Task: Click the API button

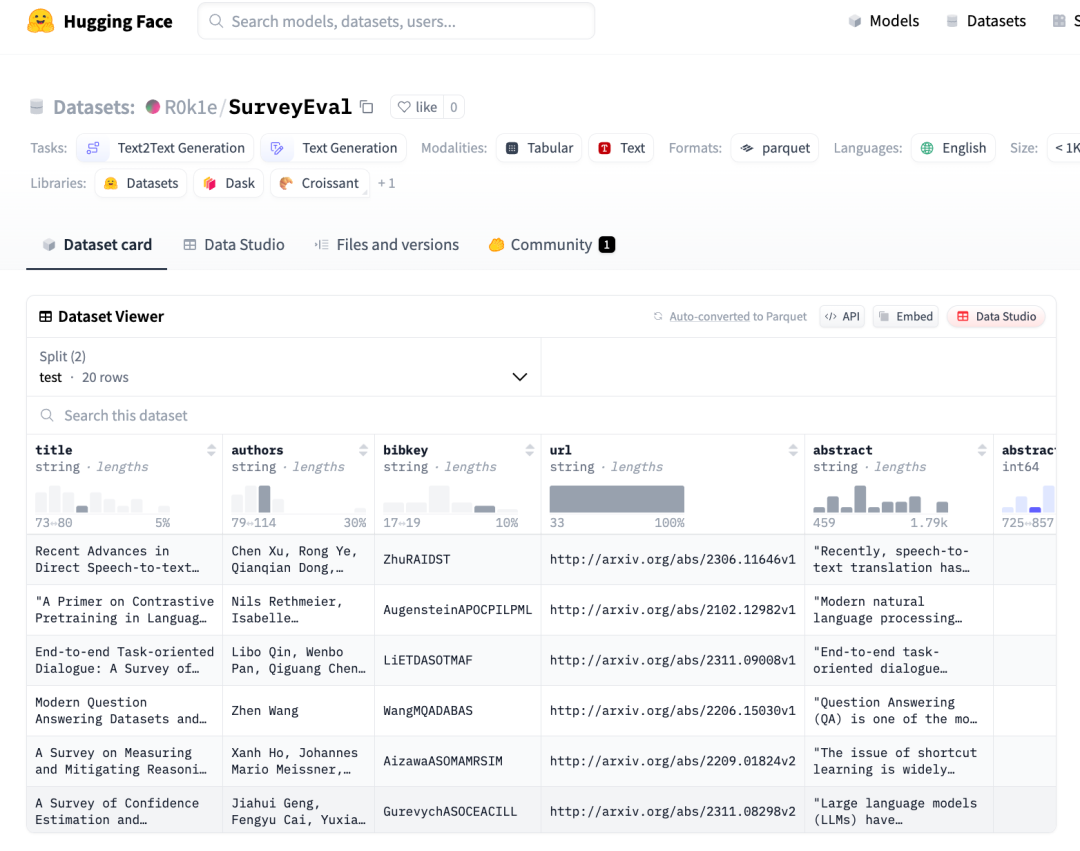Action: pyautogui.click(x=842, y=317)
